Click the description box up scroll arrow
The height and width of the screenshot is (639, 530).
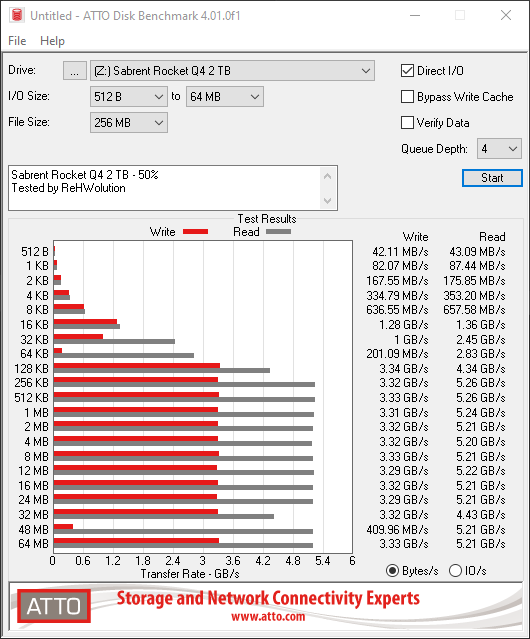pyautogui.click(x=327, y=176)
